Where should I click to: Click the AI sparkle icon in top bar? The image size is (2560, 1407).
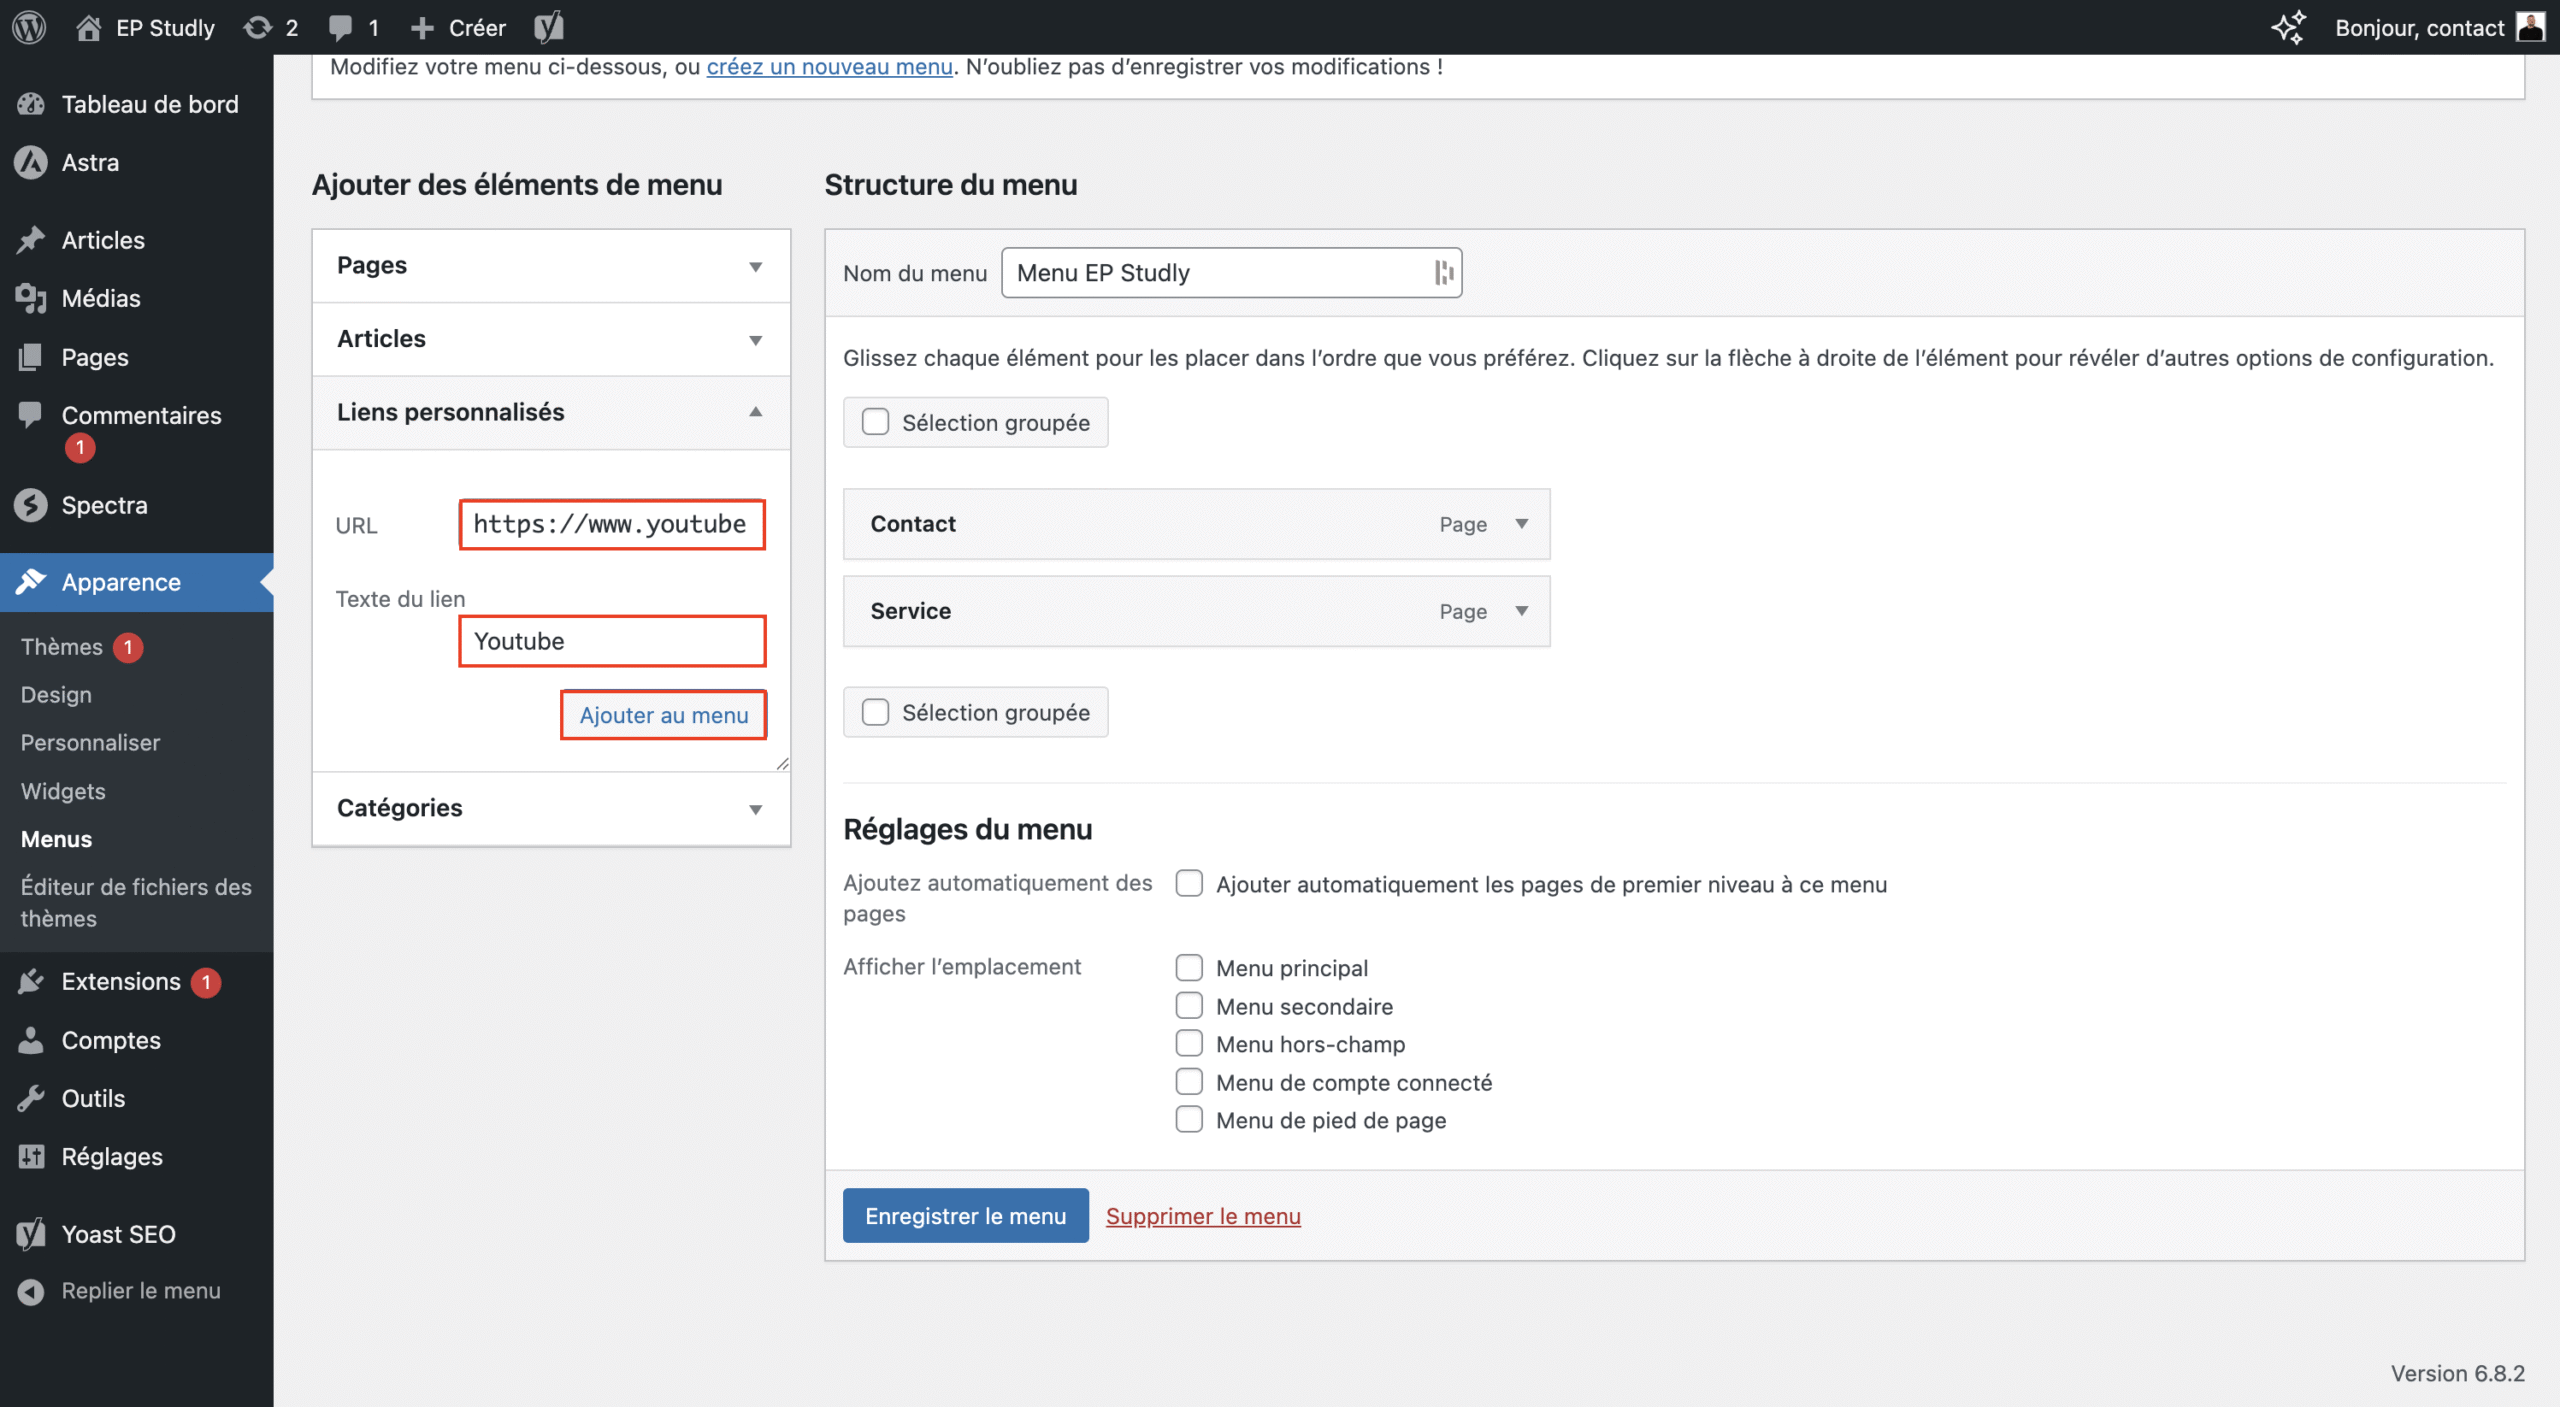click(2287, 27)
